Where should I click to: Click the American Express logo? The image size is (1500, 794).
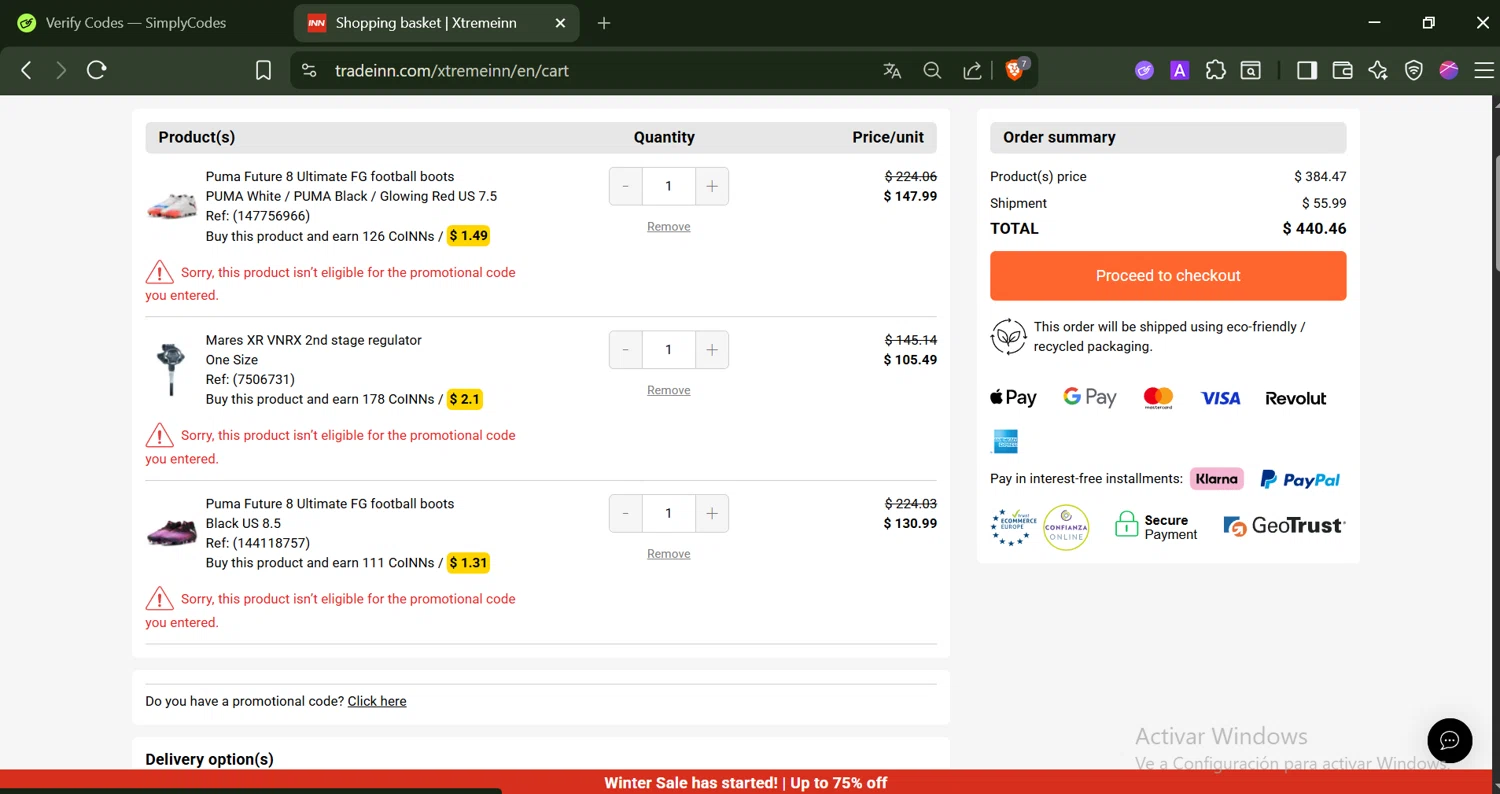pos(1005,441)
